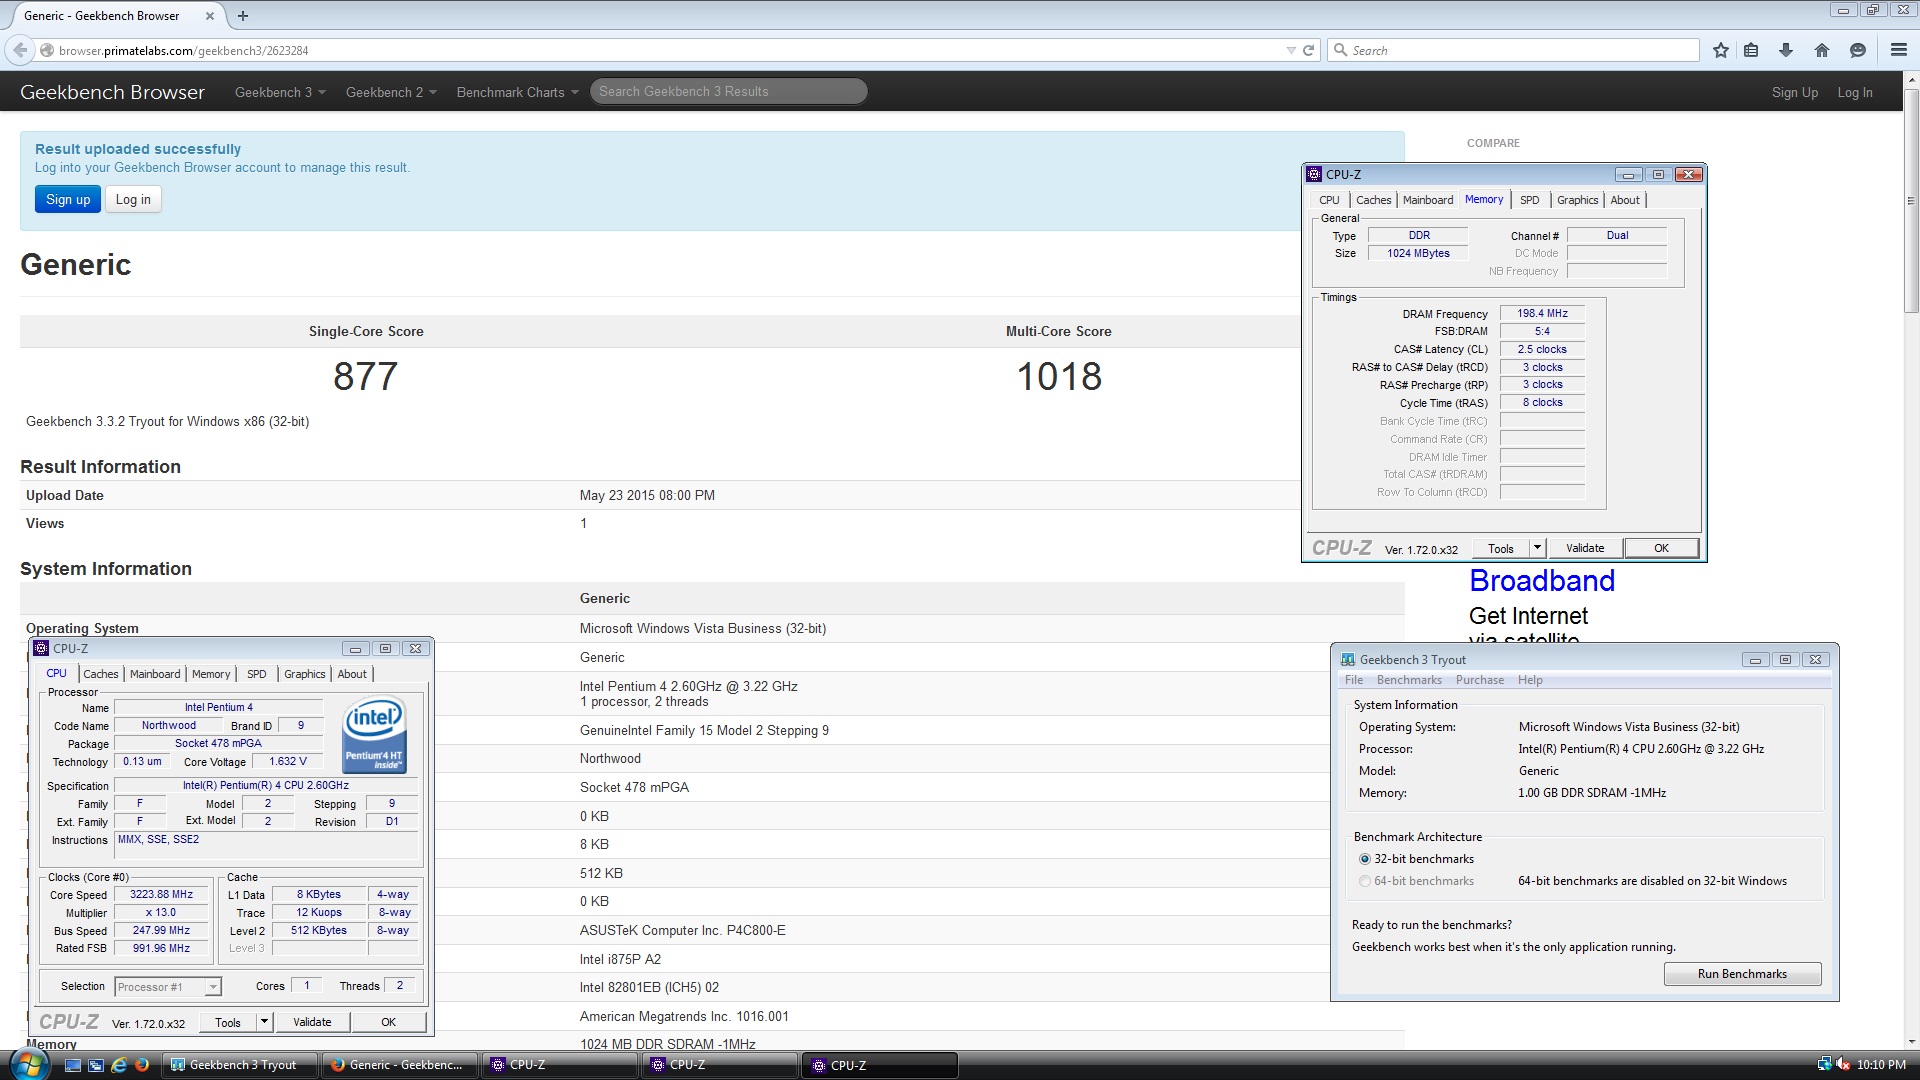Click the site identity globe icon
This screenshot has height=1080, width=1920.
click(47, 50)
